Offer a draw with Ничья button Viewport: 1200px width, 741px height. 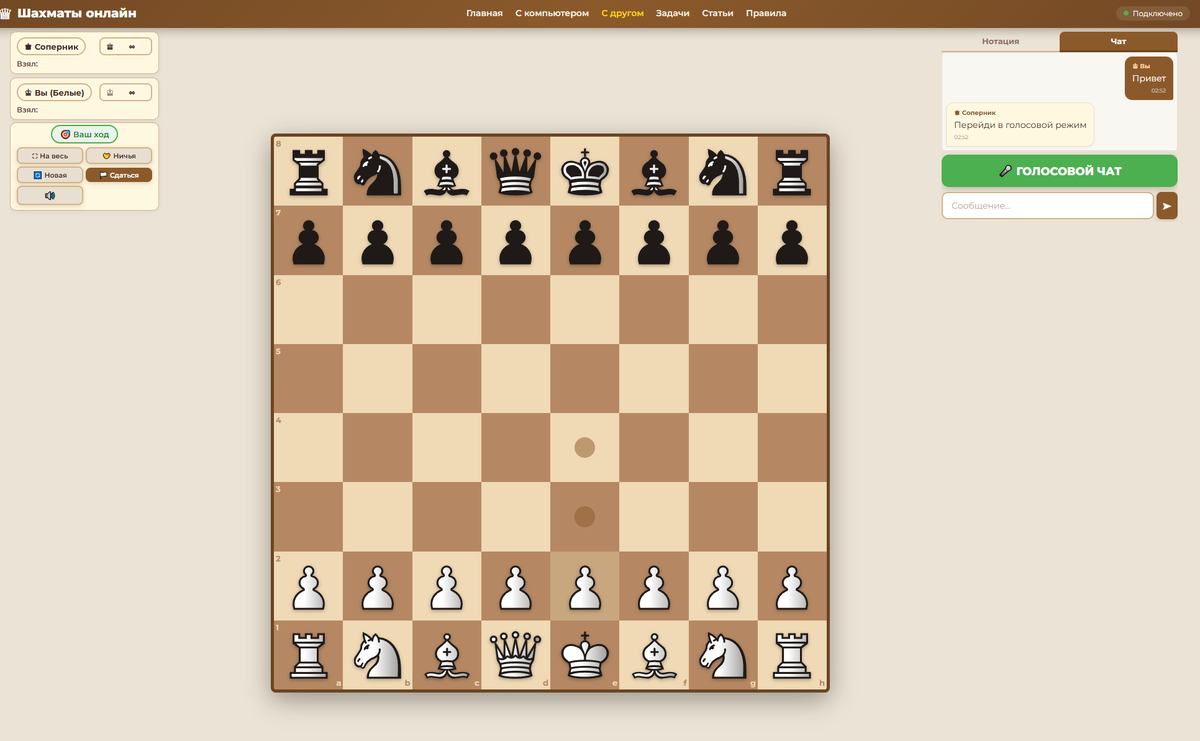tap(119, 155)
